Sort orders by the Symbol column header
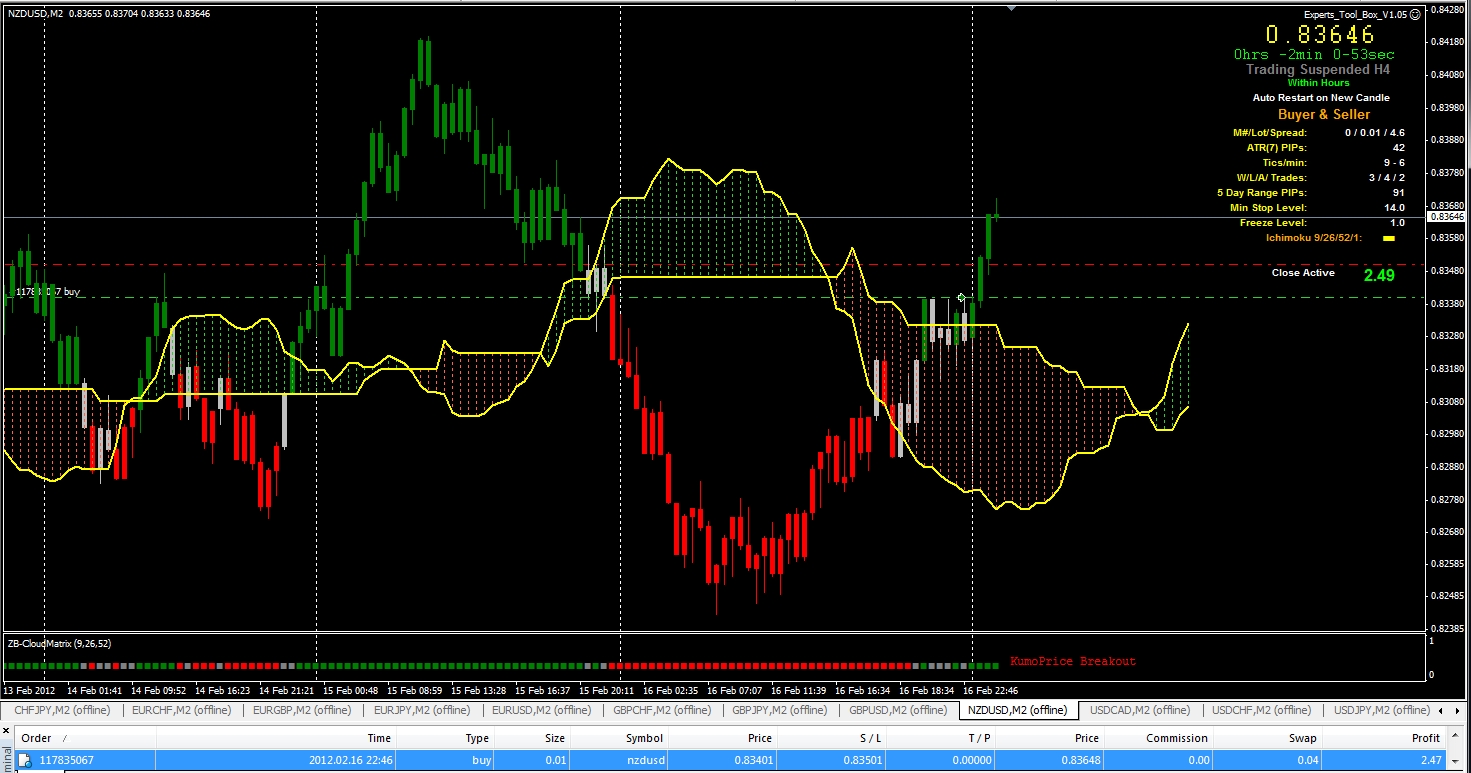The height and width of the screenshot is (773, 1471). click(x=619, y=738)
